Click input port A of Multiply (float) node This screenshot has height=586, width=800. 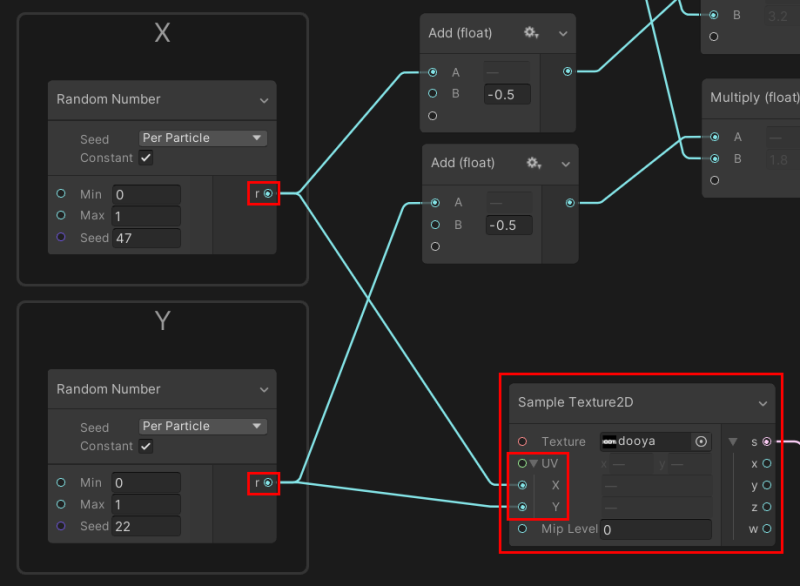coord(714,137)
